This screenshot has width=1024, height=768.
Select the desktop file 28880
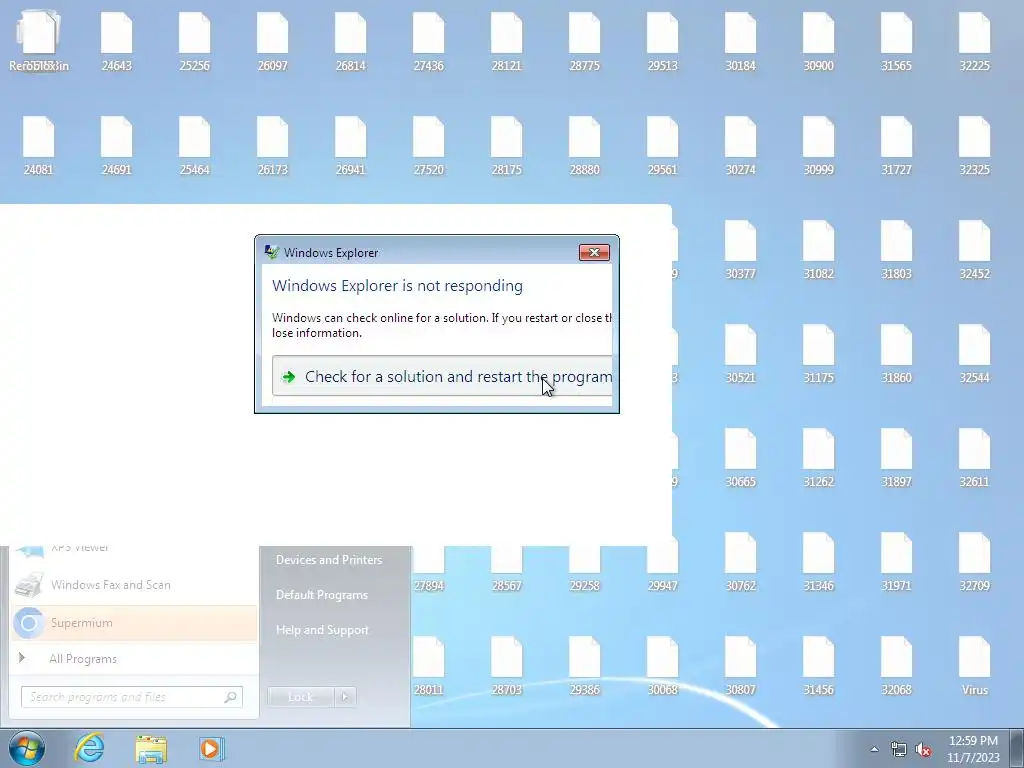(584, 146)
